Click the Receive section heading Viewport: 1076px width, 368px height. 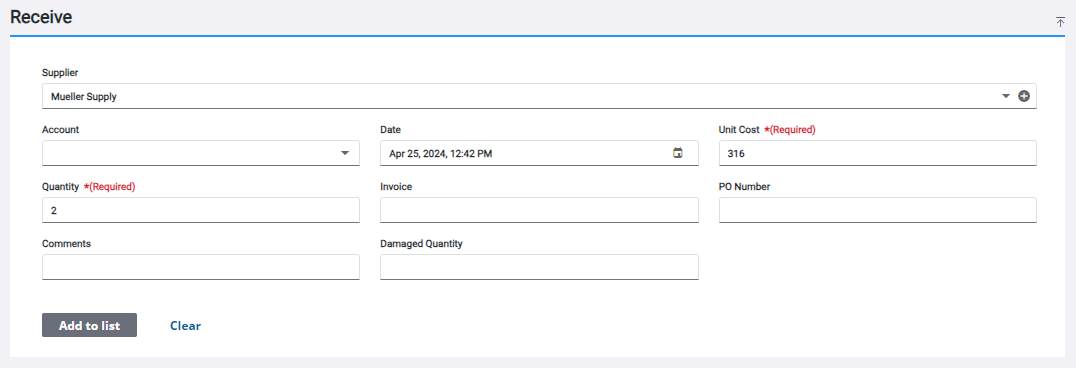(41, 17)
